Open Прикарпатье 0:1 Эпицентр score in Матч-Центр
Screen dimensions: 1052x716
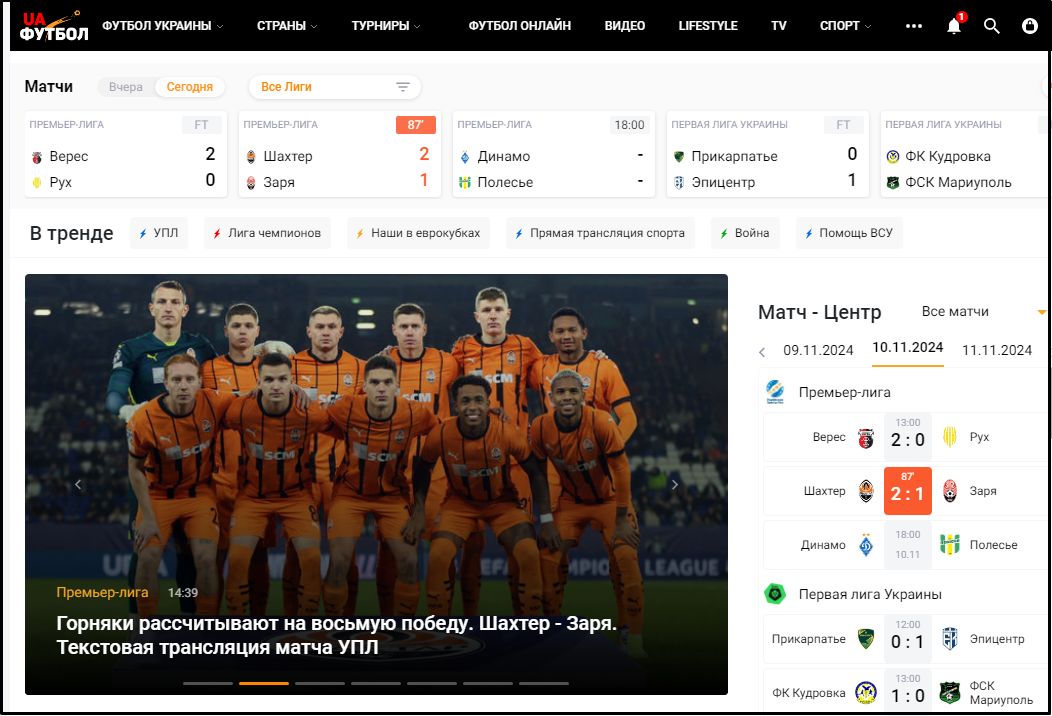[907, 639]
